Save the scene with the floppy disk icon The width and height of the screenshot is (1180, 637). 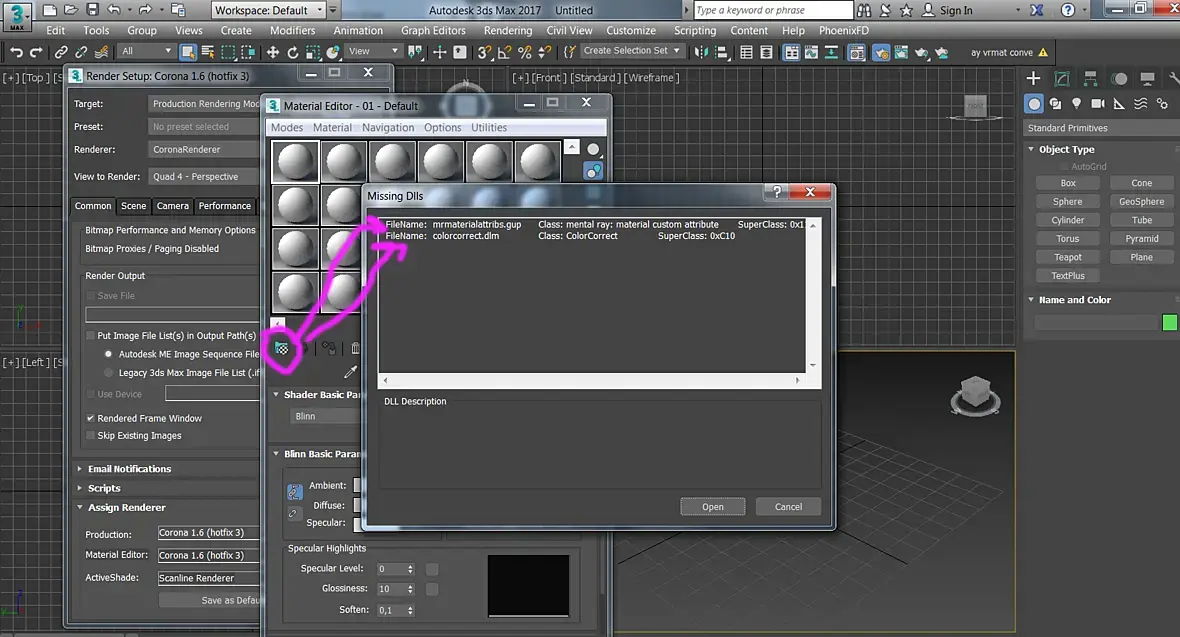pos(92,10)
